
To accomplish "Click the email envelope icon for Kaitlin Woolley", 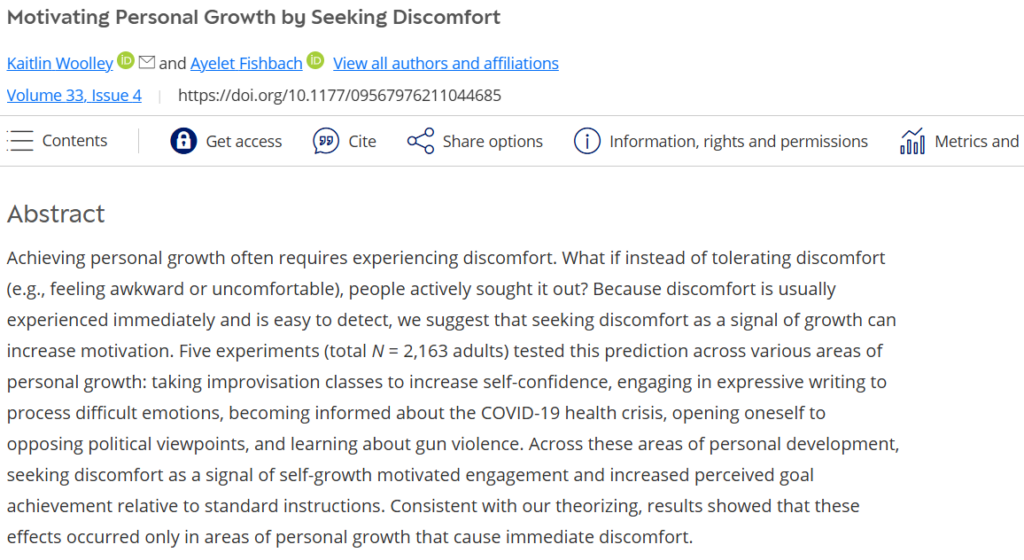I will pyautogui.click(x=147, y=63).
